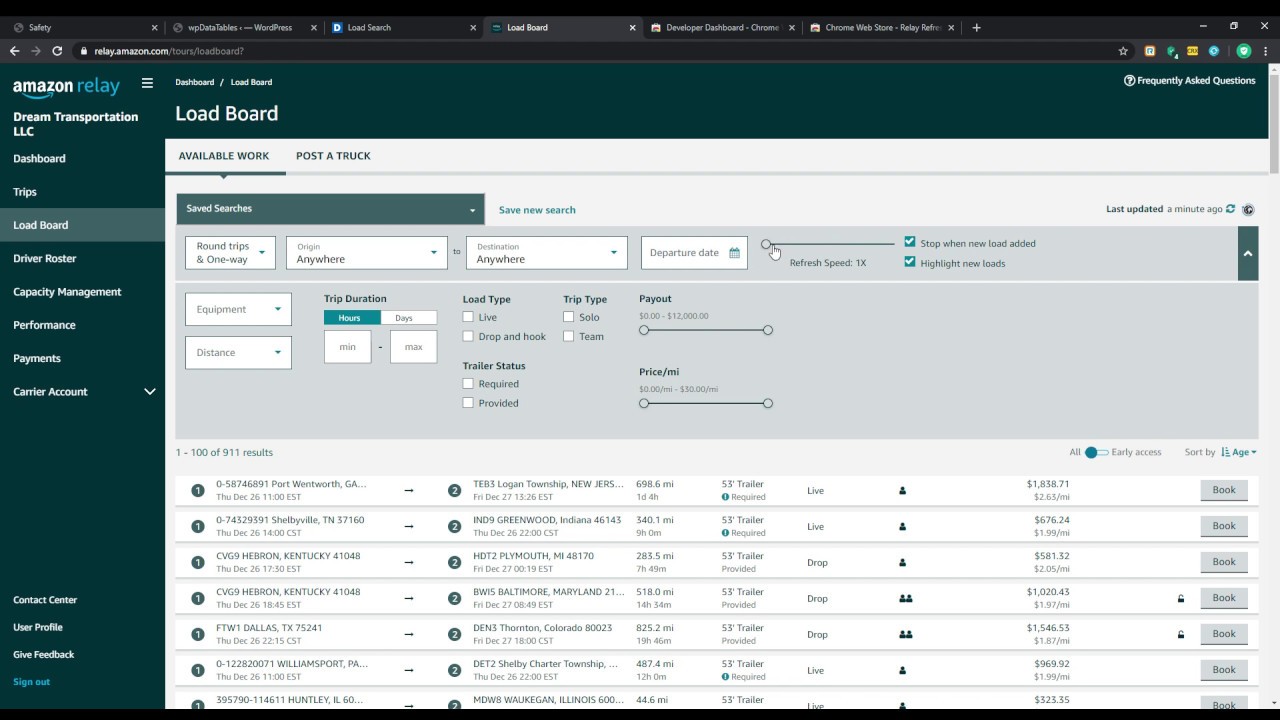Click the Save new search link

(x=537, y=210)
